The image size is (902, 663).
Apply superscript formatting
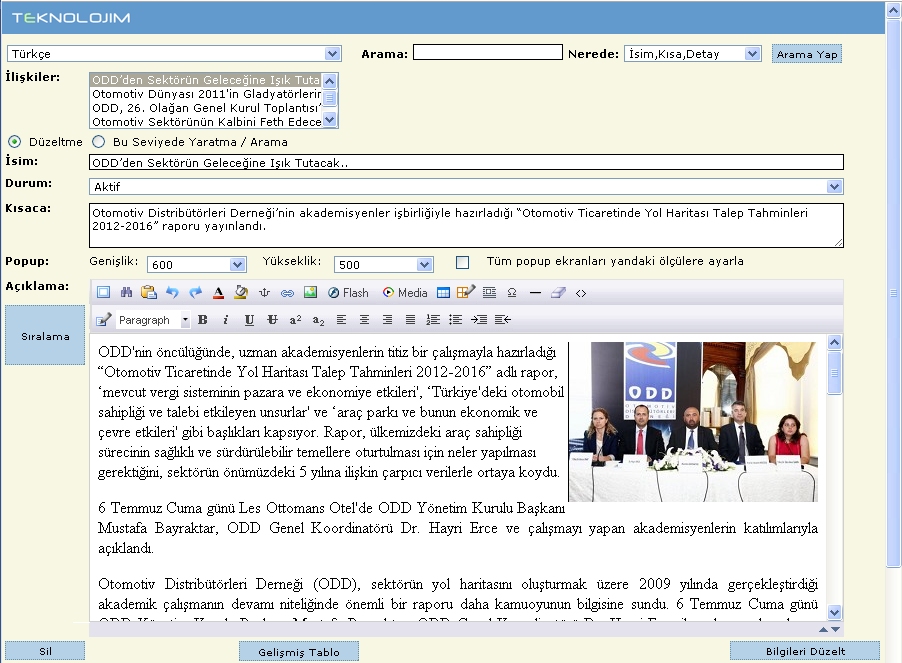pos(295,320)
